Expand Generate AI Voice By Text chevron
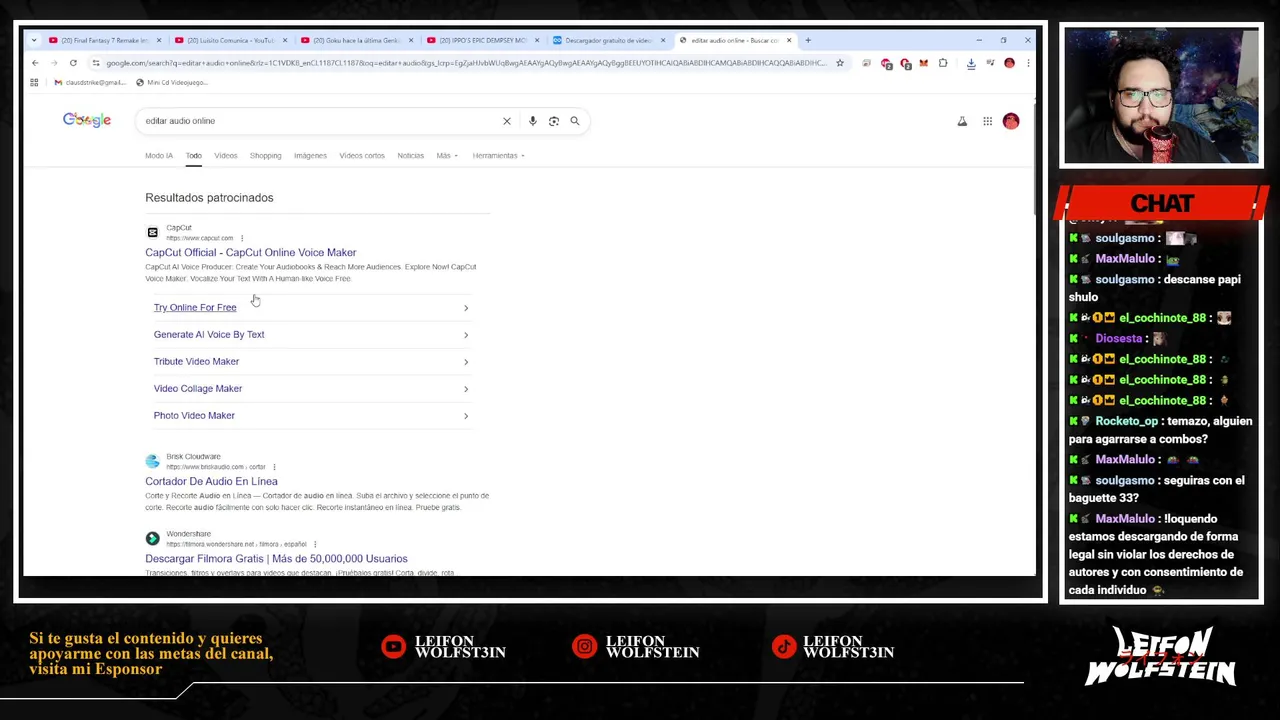This screenshot has width=1280, height=720. coord(466,334)
